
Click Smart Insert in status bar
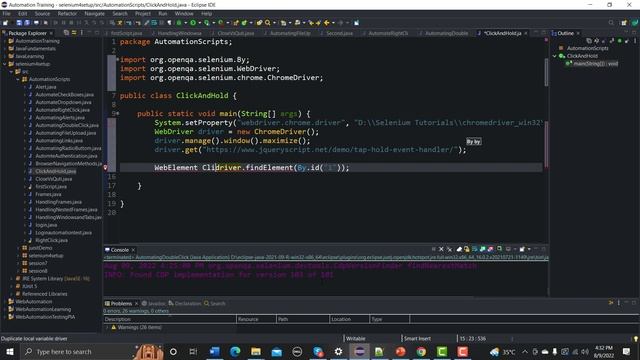click(x=417, y=338)
